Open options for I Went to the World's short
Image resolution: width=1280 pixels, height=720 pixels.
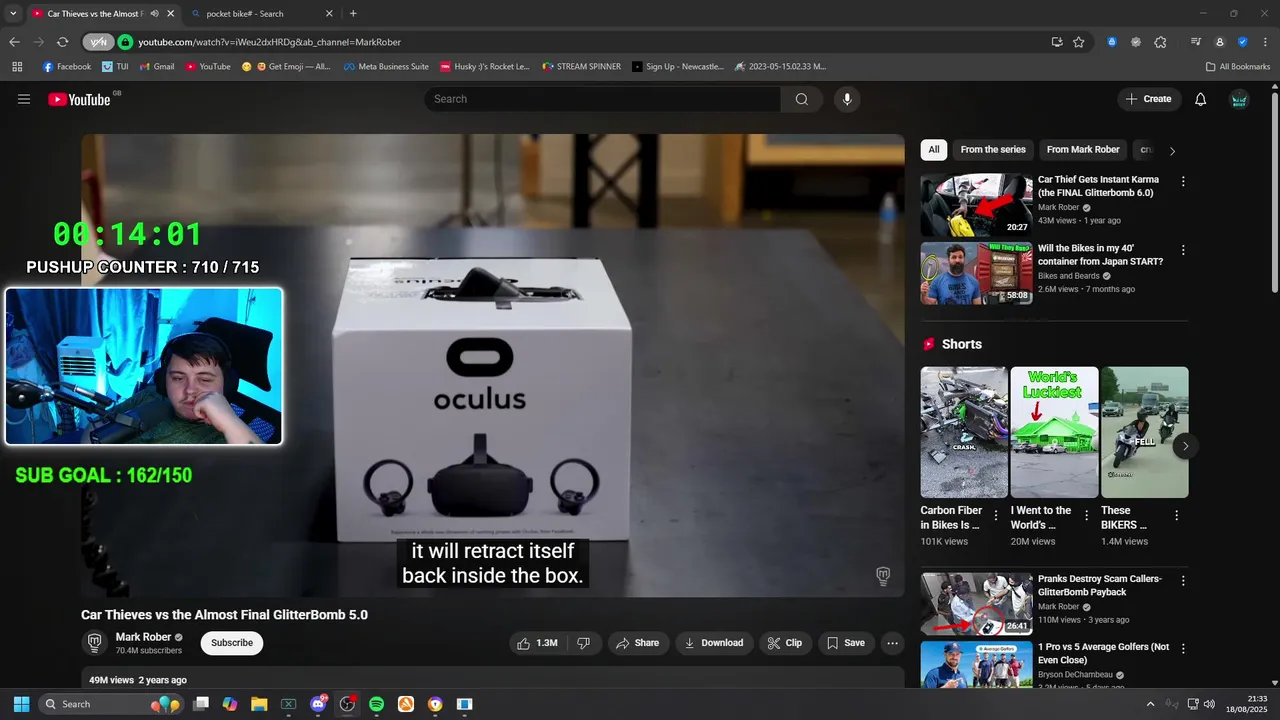tap(1085, 516)
